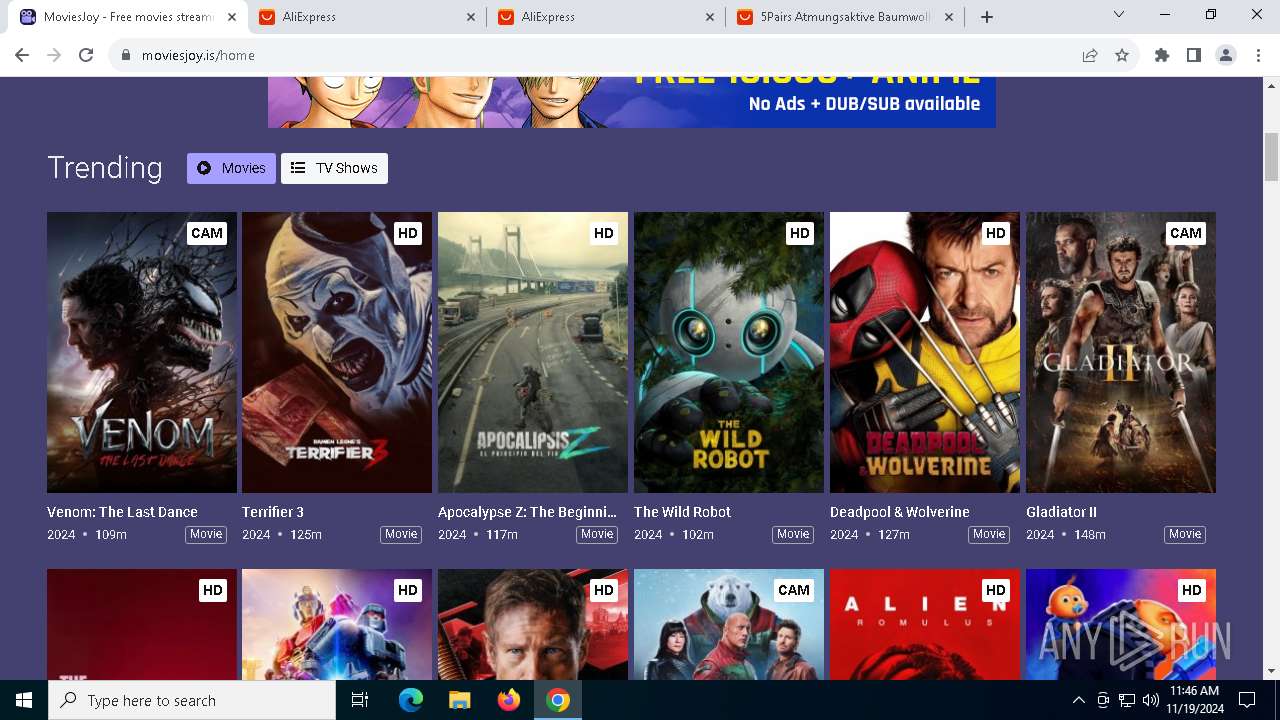
Task: Show trending TV Shows
Action: coord(334,168)
